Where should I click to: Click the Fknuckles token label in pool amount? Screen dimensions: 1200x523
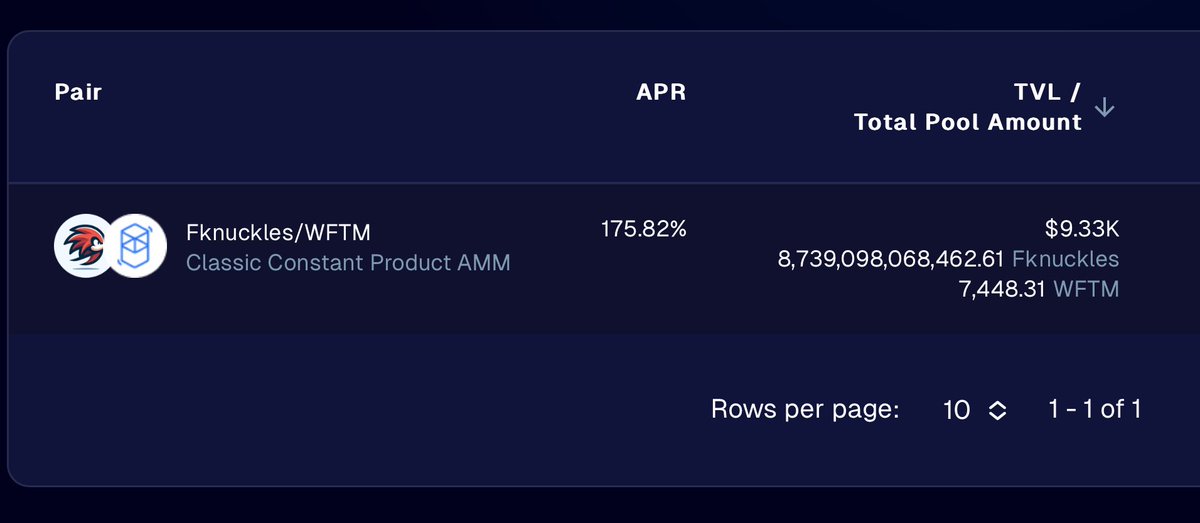pyautogui.click(x=1066, y=259)
